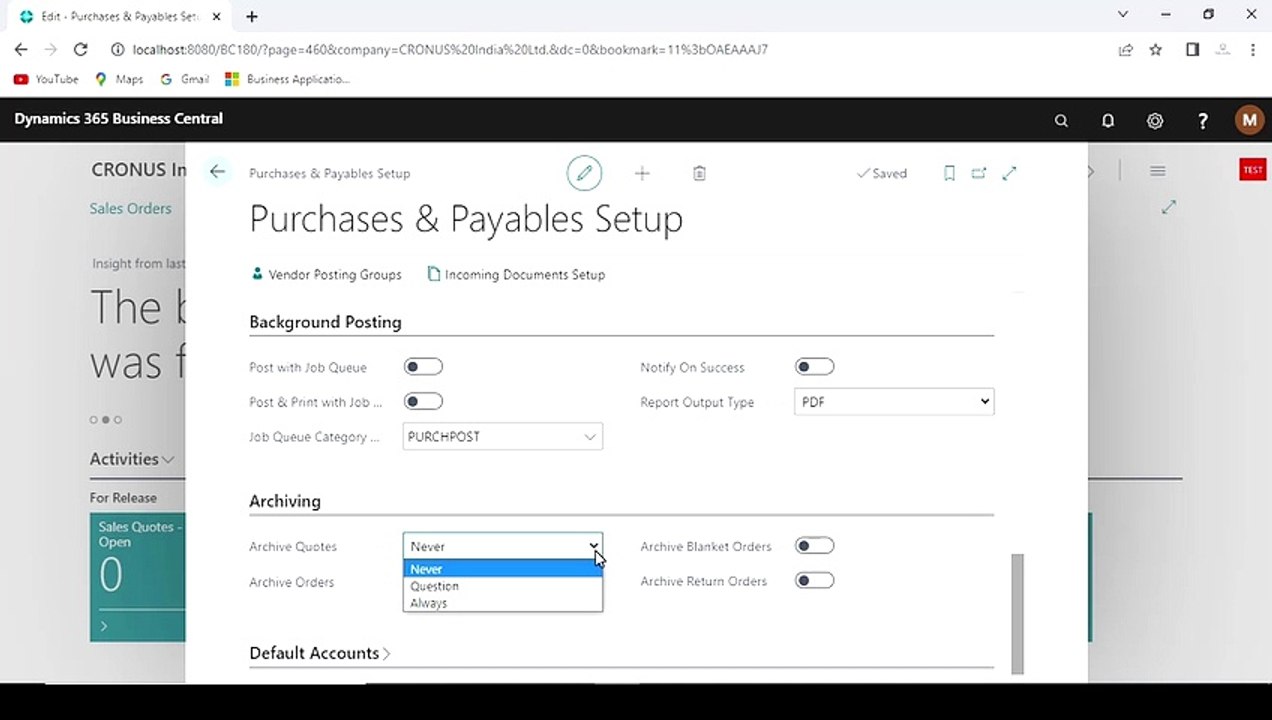Open Sales Orders link on home page
Image resolution: width=1272 pixels, height=720 pixels.
130,208
